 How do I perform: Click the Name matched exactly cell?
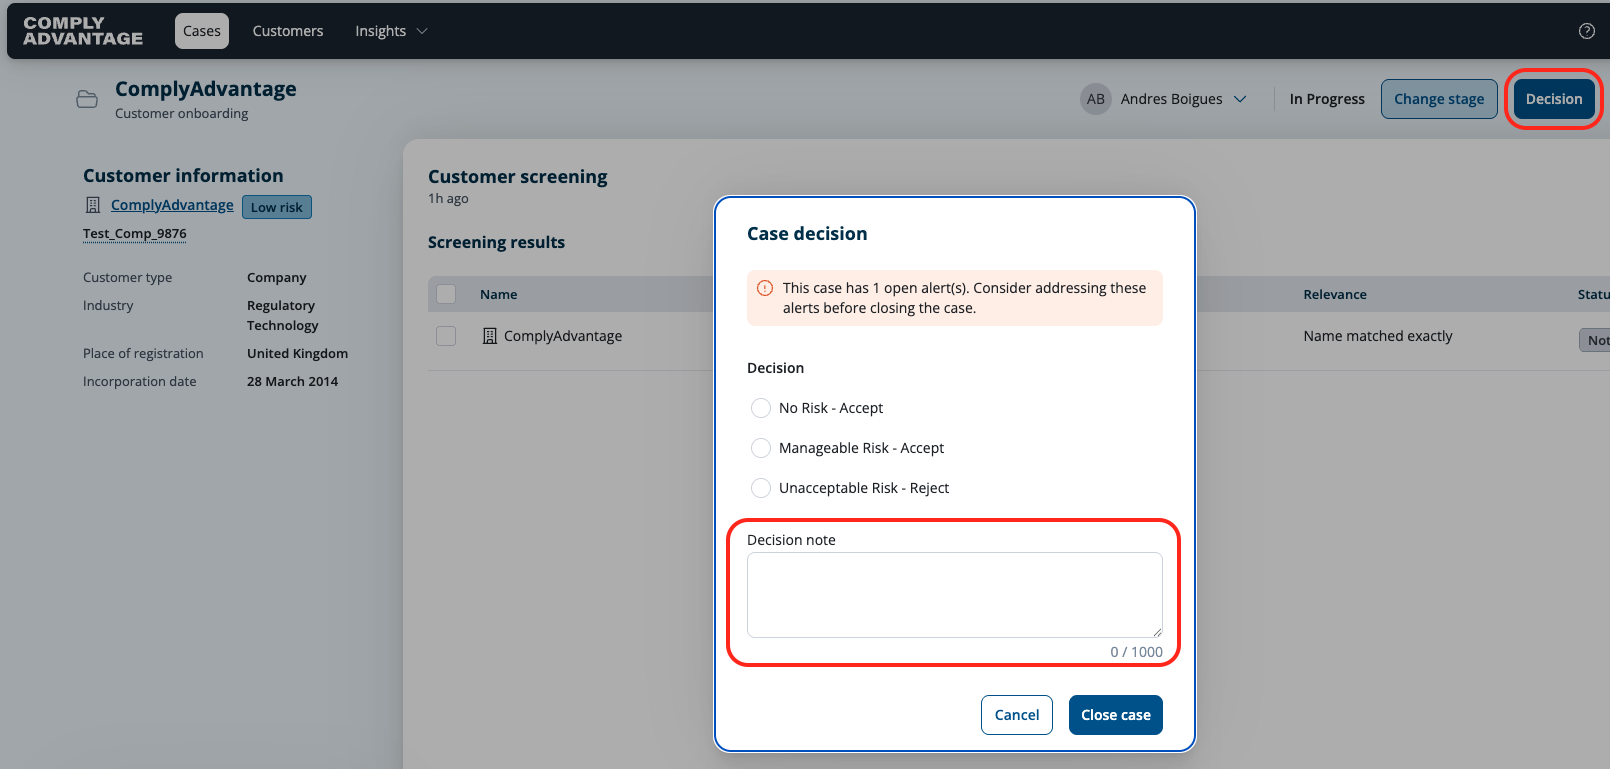1378,336
